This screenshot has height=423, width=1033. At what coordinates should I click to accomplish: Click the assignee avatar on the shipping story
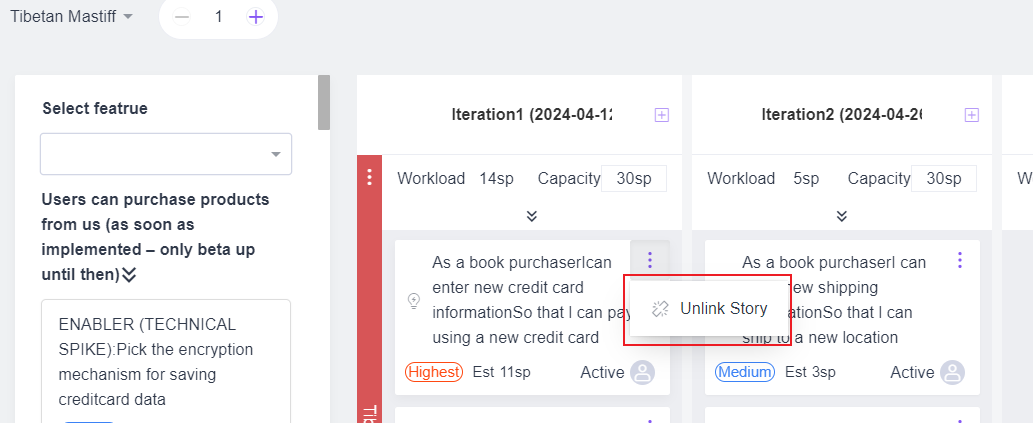[952, 373]
